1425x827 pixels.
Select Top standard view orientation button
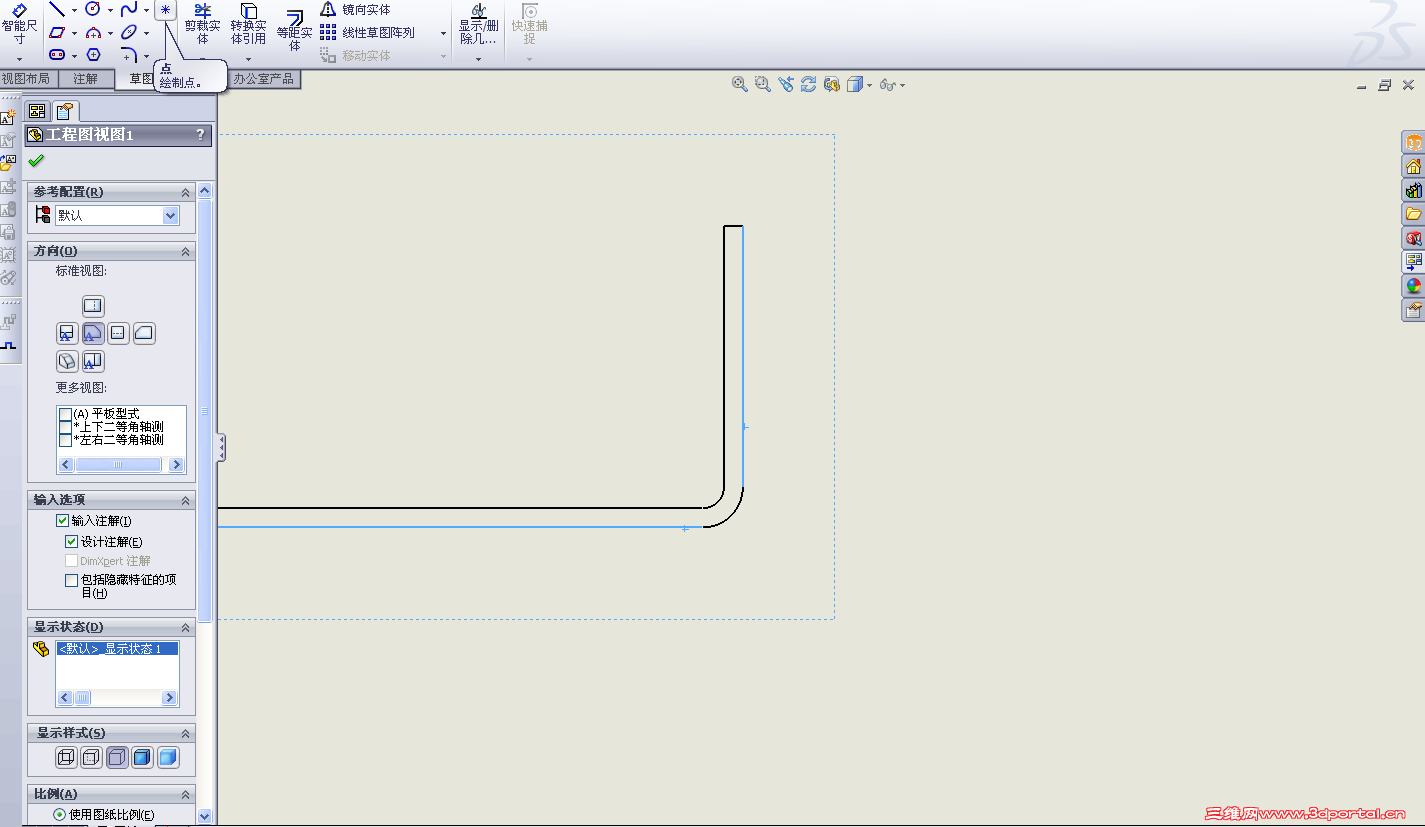pos(93,306)
